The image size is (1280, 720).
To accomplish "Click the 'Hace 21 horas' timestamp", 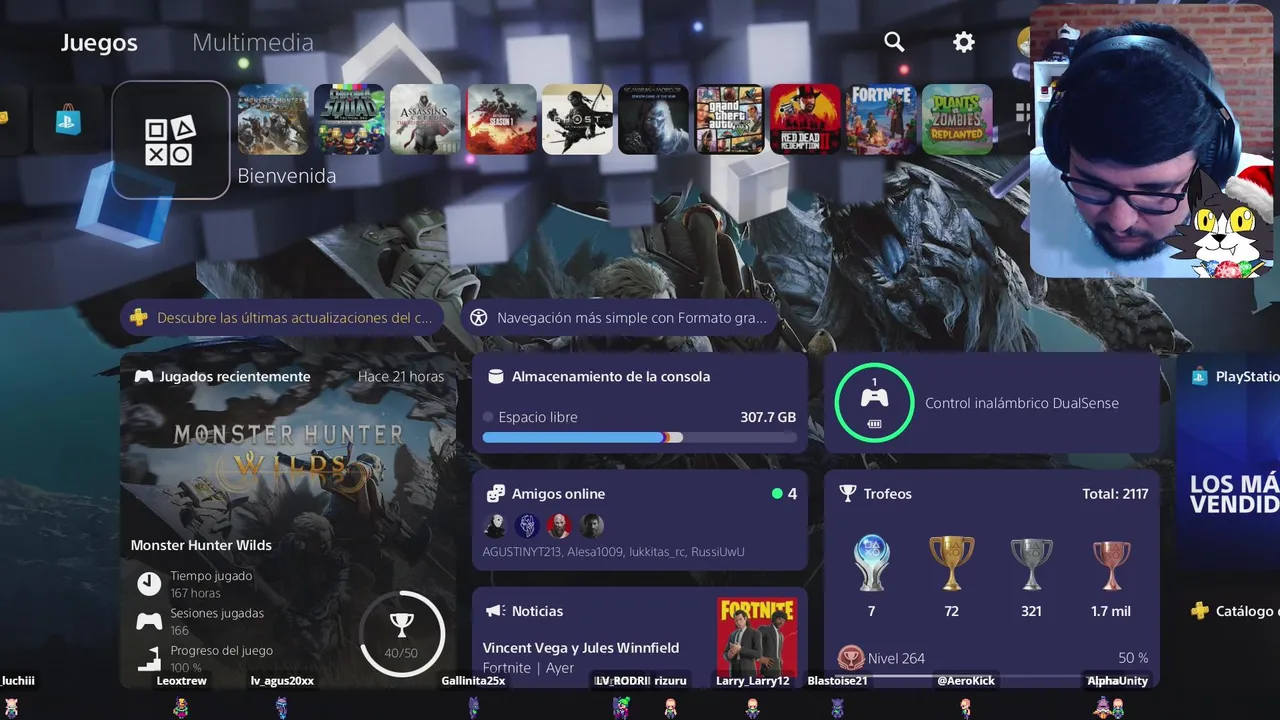I will 401,377.
